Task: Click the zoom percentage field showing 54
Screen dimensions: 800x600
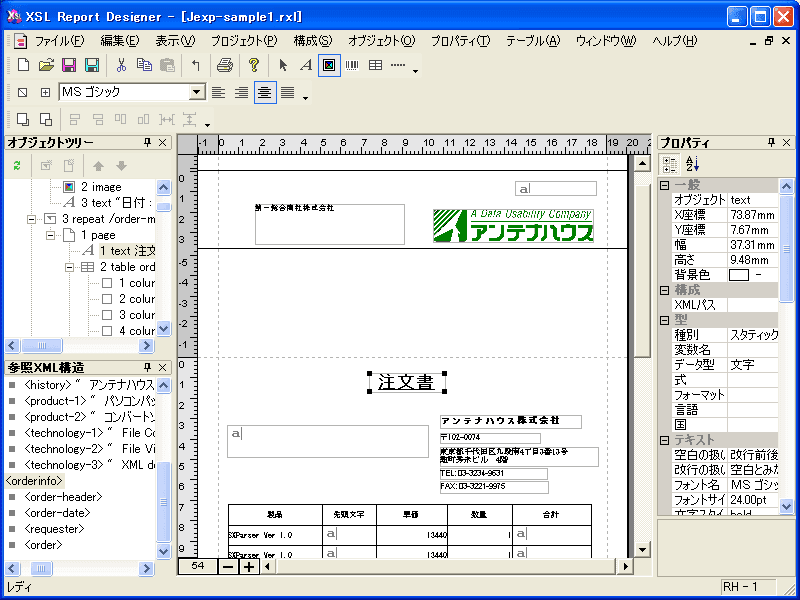Action: point(197,566)
